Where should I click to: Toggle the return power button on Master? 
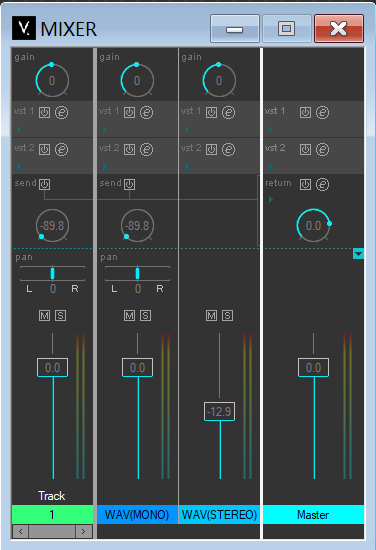click(x=306, y=185)
